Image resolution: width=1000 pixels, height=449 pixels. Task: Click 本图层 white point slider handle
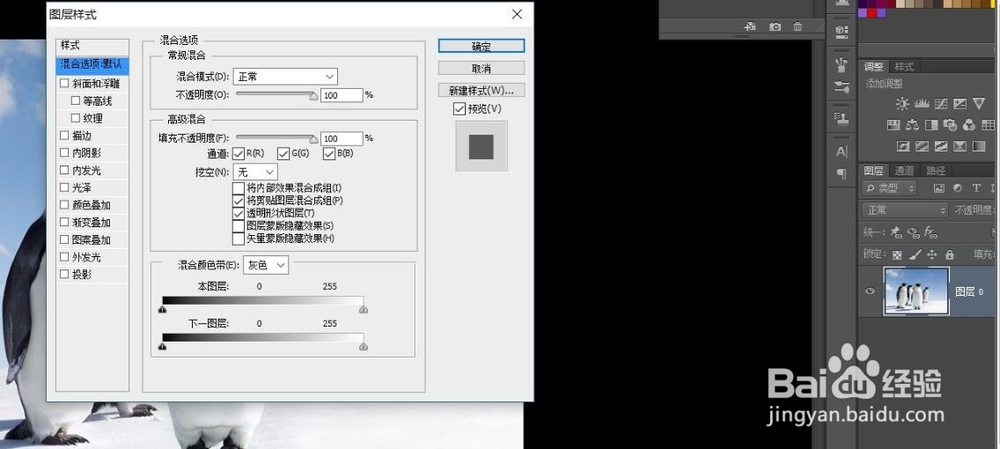point(363,310)
